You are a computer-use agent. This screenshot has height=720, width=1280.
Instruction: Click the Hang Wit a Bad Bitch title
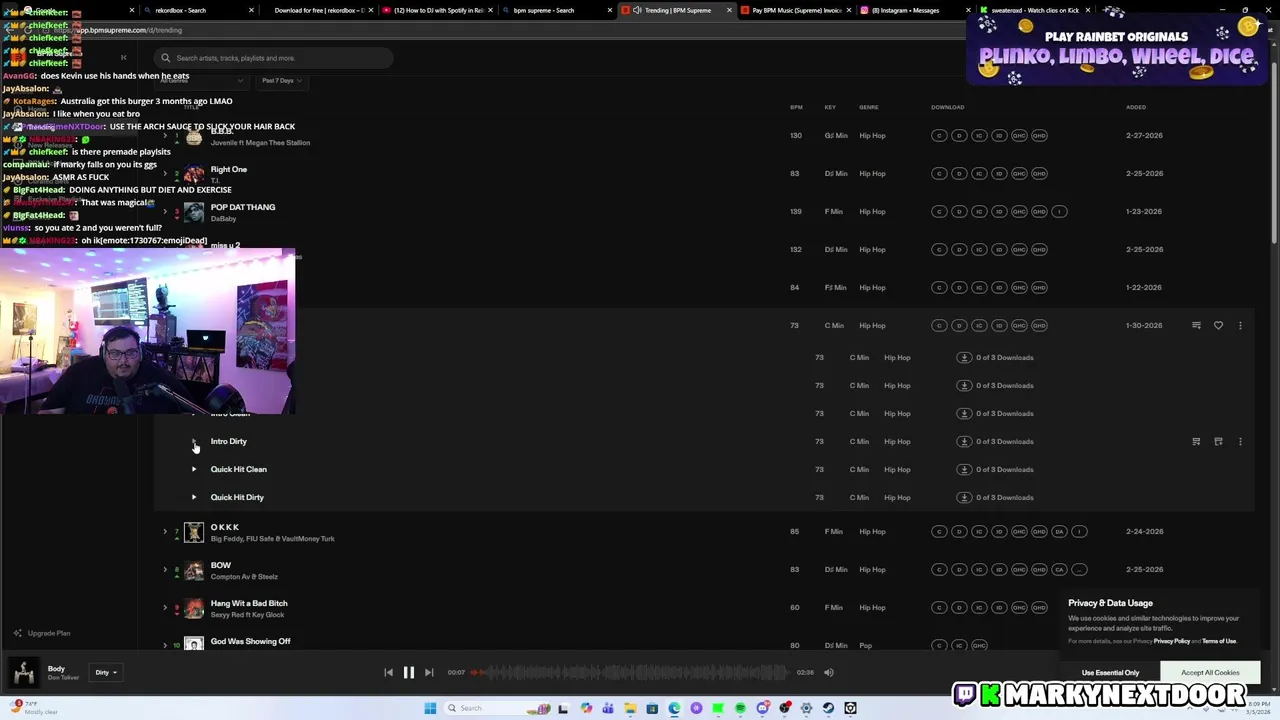pos(249,603)
